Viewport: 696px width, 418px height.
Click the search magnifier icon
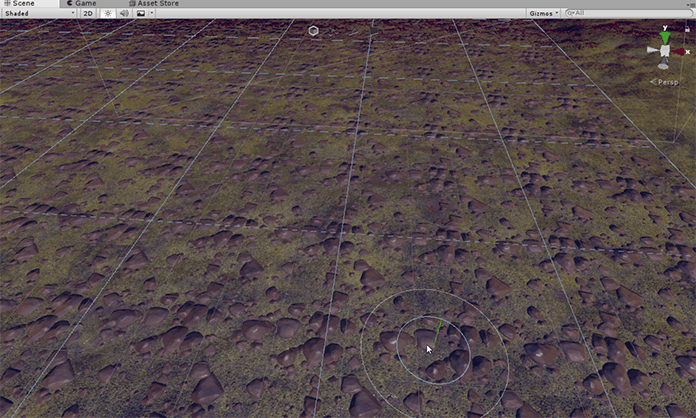(x=570, y=14)
